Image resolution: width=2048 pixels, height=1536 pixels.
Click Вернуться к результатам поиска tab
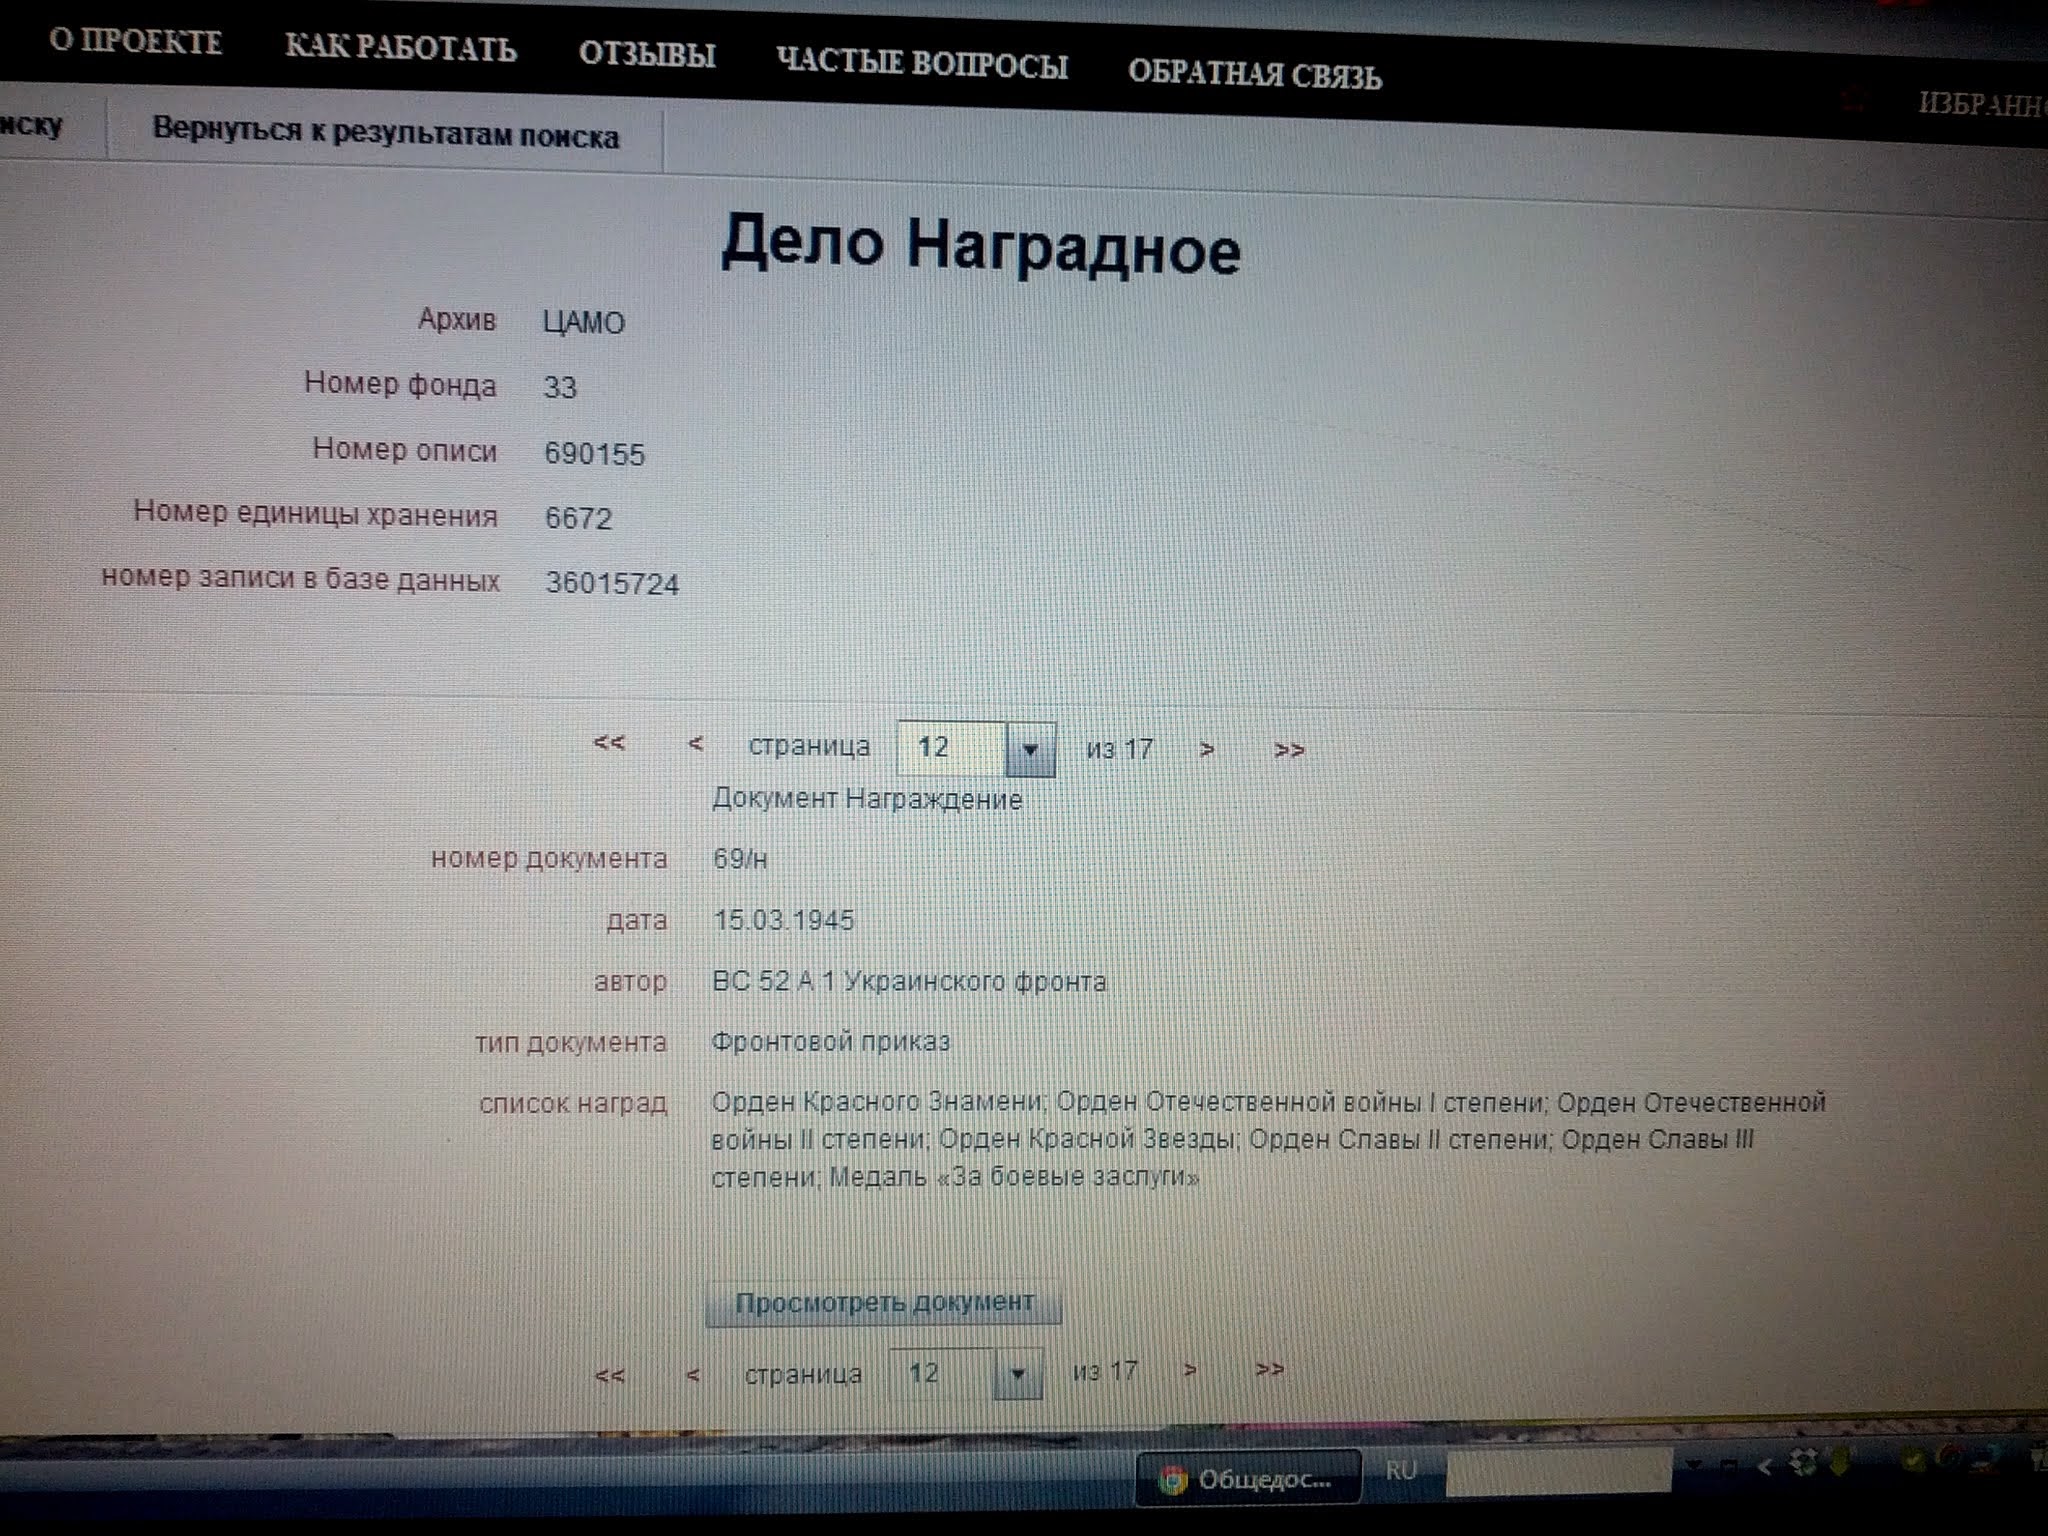385,134
